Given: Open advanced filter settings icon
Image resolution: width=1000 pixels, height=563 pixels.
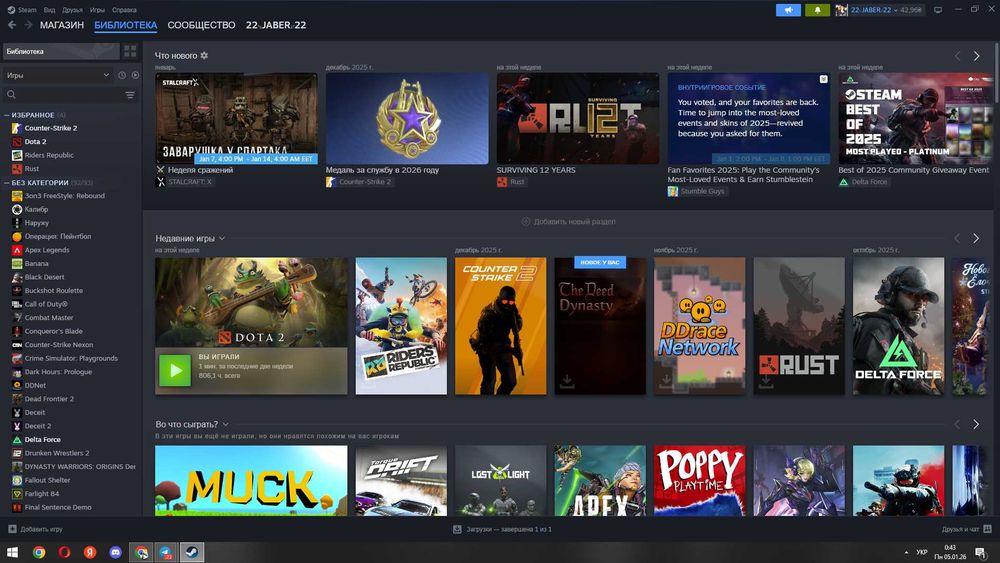Looking at the screenshot, I should [130, 95].
